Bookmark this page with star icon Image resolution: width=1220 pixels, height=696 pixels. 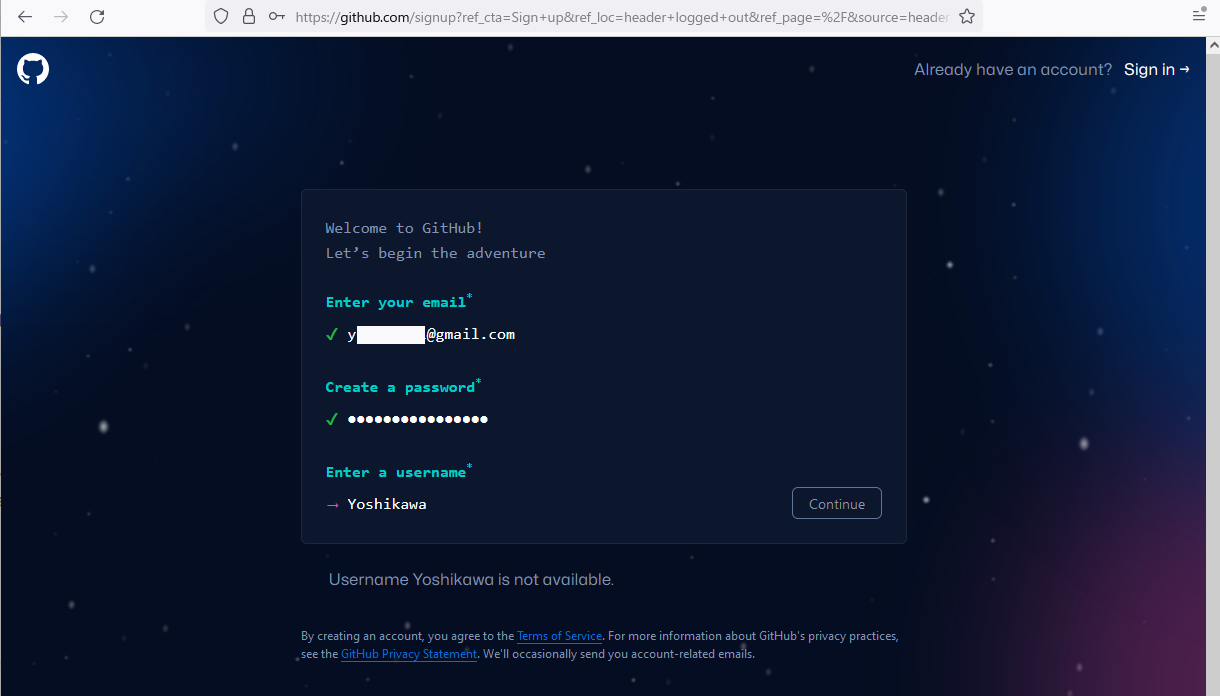[966, 16]
